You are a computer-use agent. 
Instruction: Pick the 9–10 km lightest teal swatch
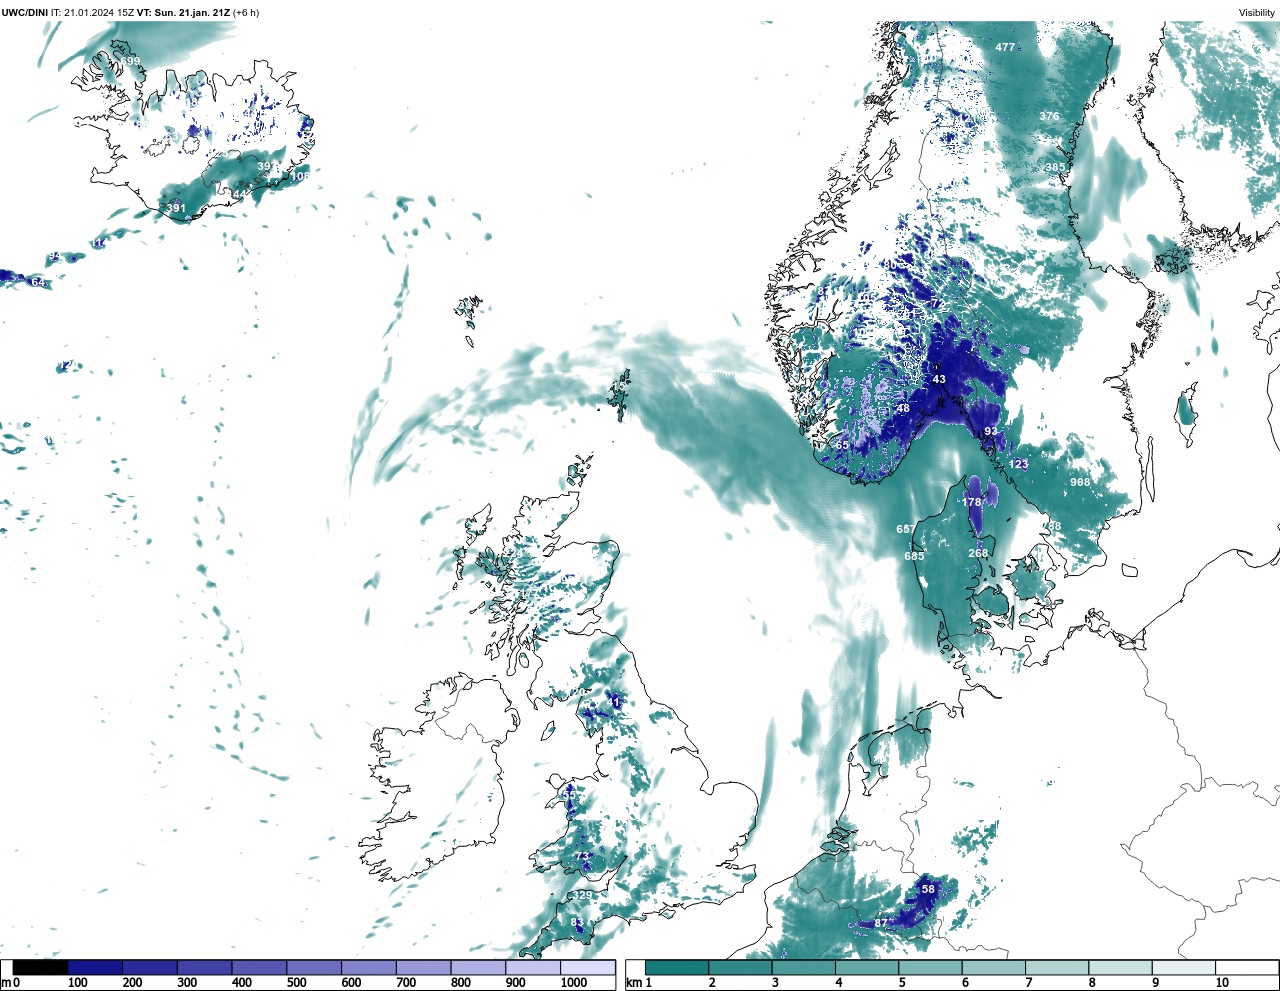1184,967
